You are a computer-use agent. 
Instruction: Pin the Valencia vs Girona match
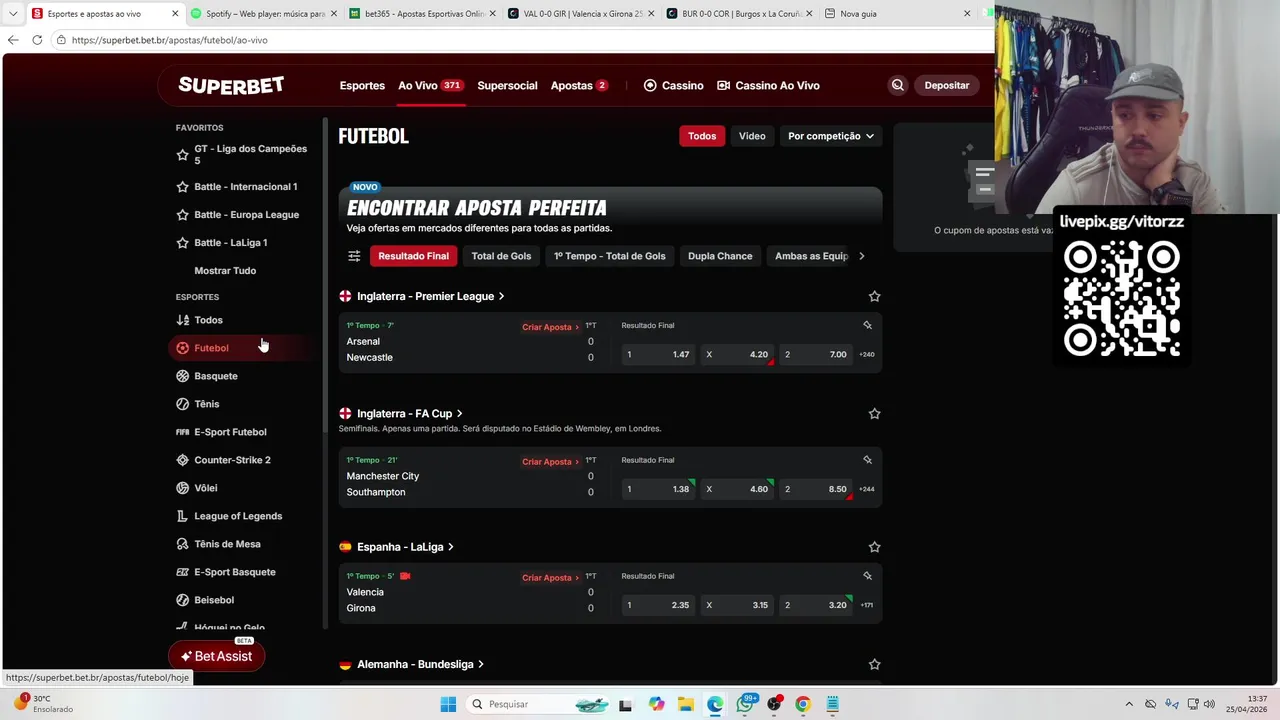coord(867,576)
